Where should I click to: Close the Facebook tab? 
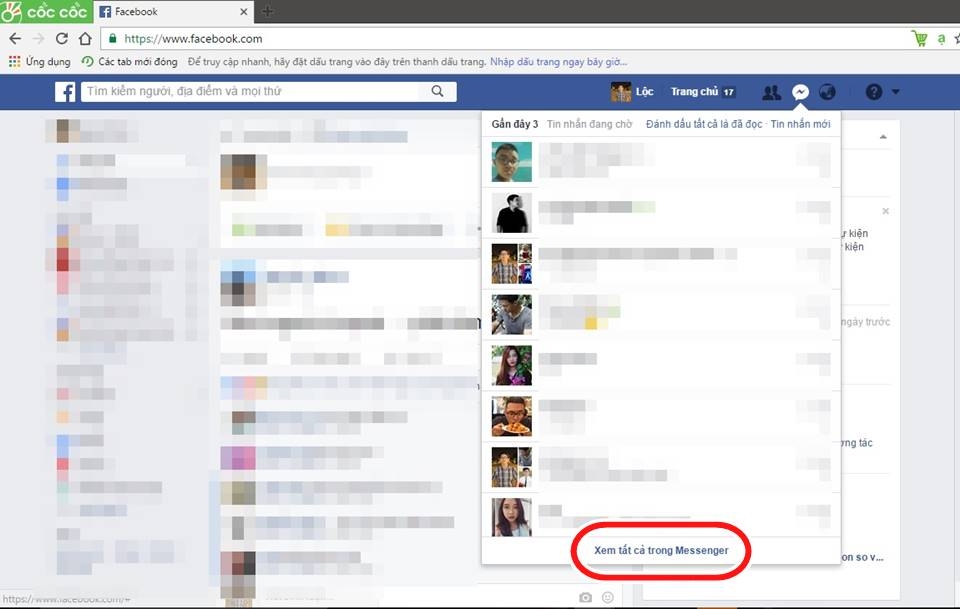coord(244,12)
